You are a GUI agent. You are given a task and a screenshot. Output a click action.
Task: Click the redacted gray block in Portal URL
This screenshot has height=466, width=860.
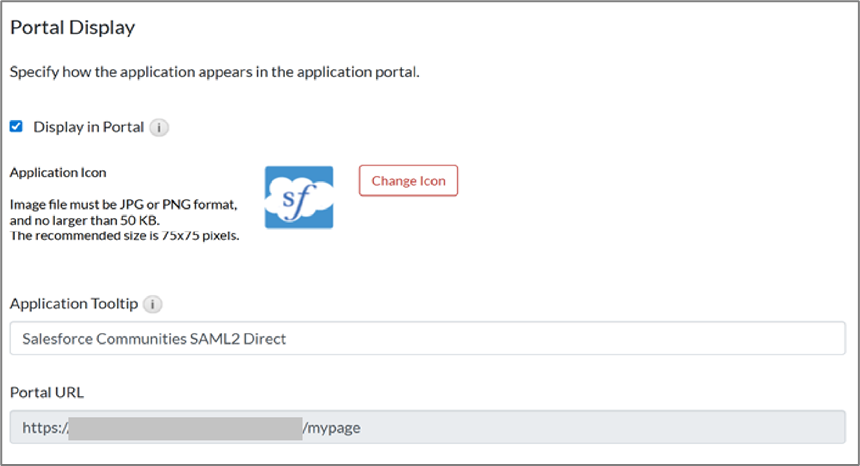pos(185,428)
